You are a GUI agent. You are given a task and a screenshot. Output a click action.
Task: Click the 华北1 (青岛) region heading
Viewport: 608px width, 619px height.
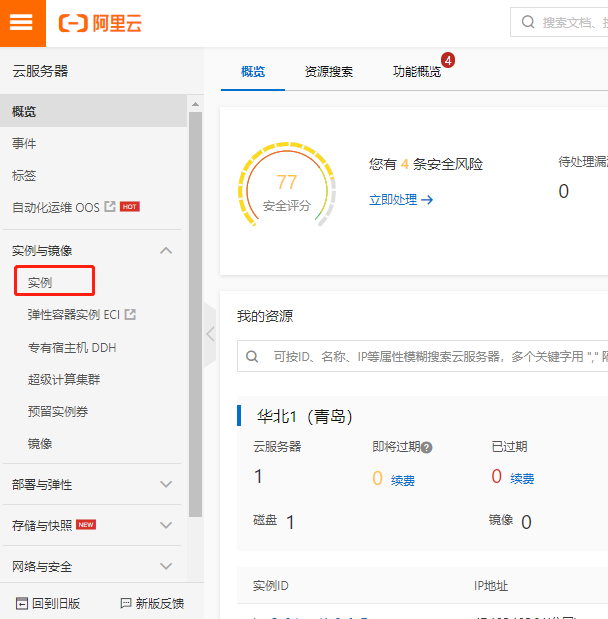[304, 416]
